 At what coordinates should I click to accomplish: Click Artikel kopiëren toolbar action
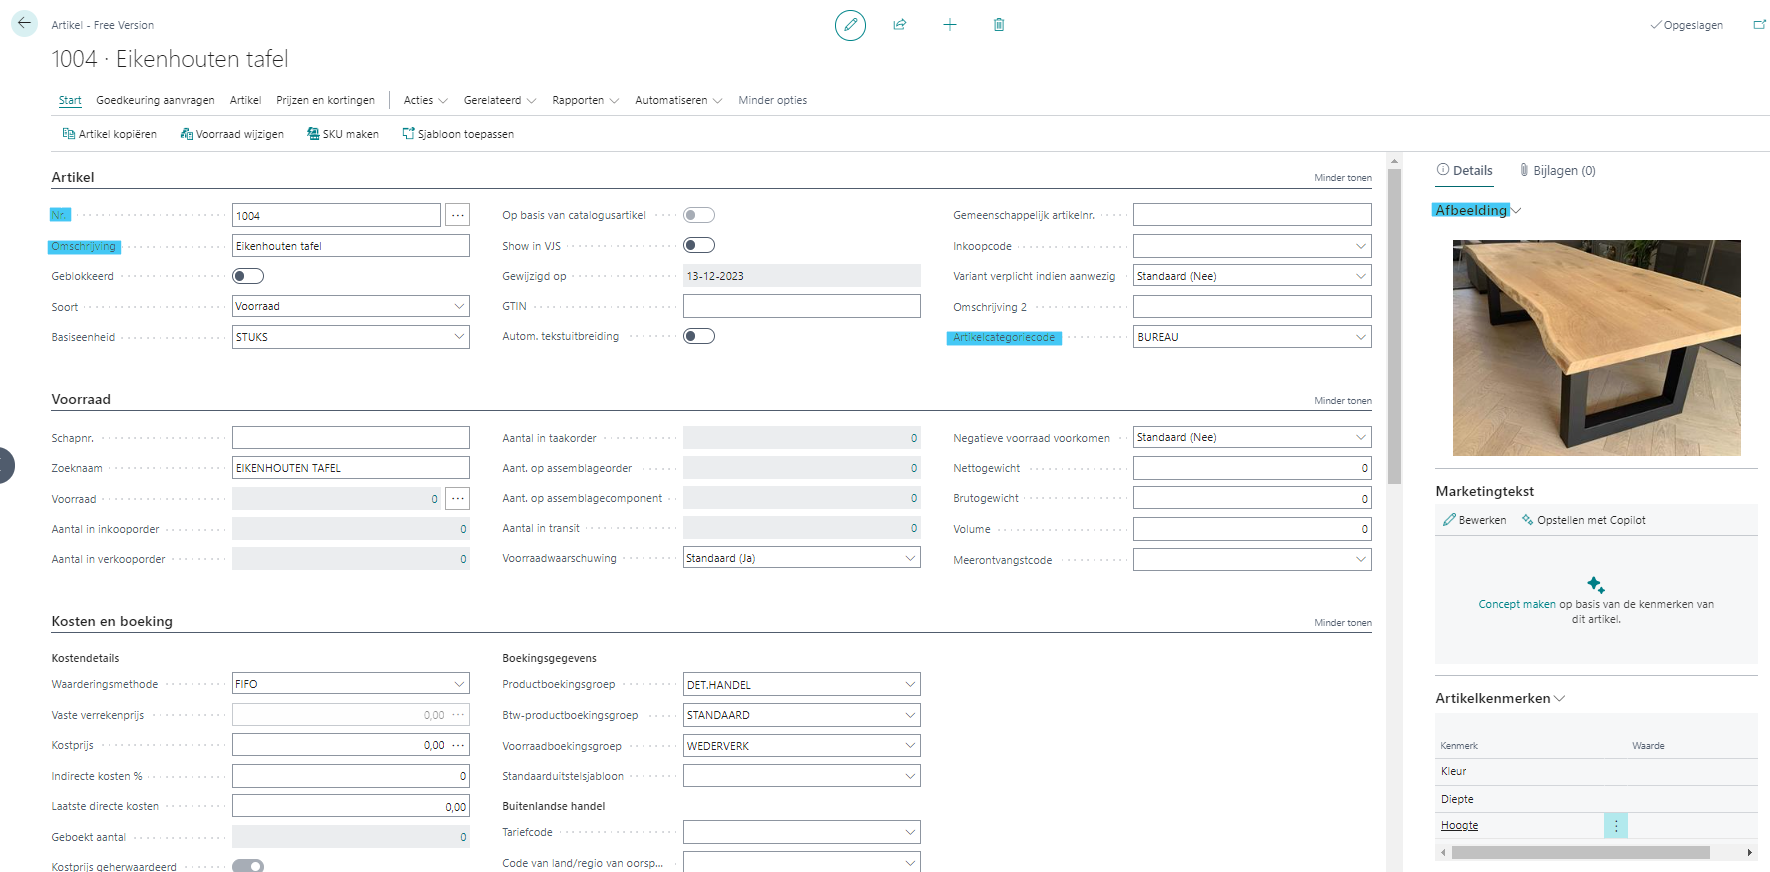(x=110, y=134)
